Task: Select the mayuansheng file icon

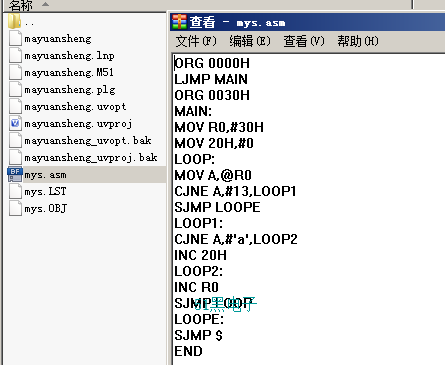Action: point(15,39)
